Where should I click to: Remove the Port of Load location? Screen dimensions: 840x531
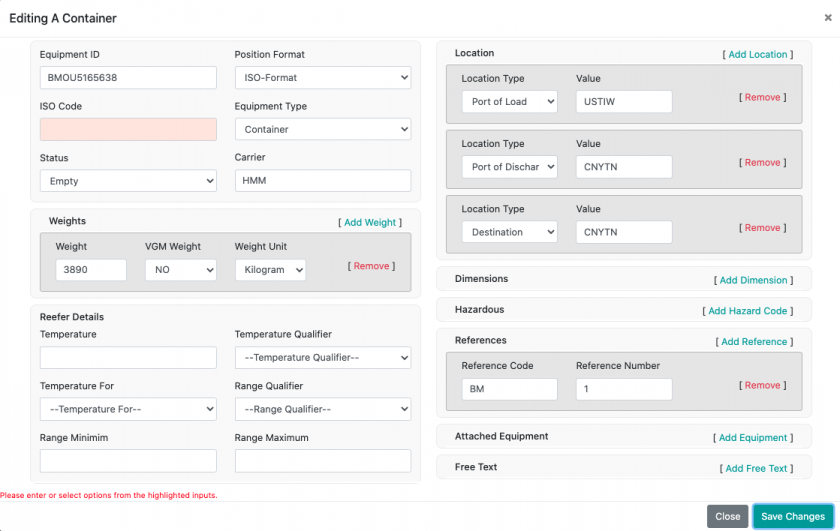point(762,98)
